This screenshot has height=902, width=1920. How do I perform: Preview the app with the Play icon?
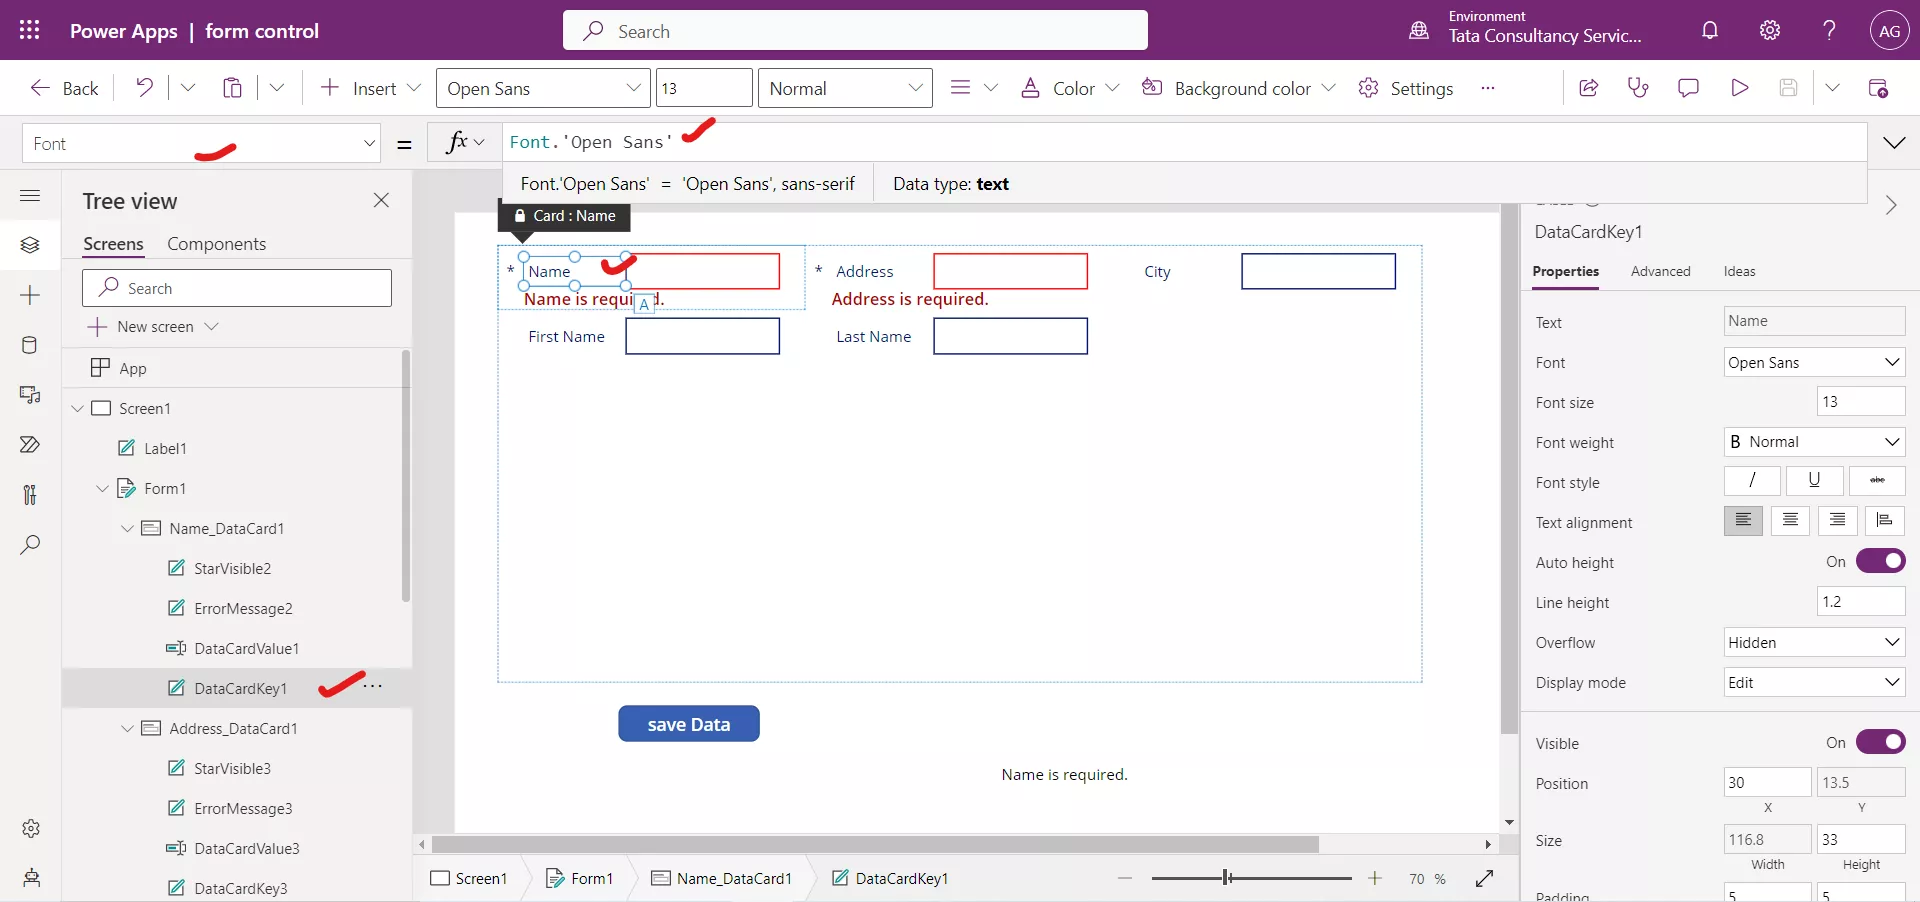(x=1740, y=88)
